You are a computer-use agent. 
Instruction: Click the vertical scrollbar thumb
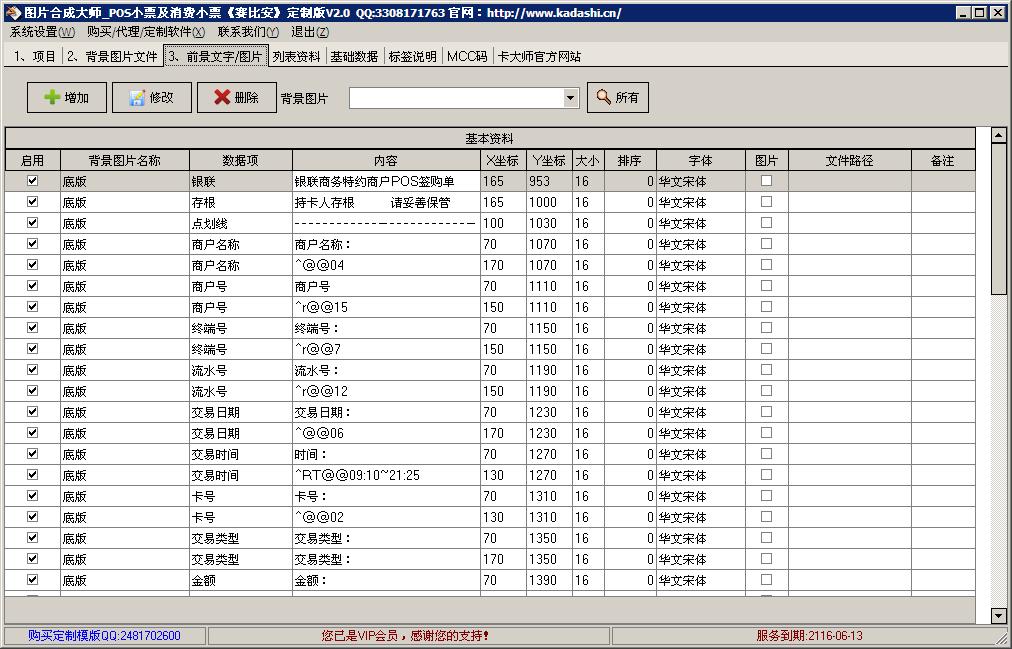tap(998, 219)
